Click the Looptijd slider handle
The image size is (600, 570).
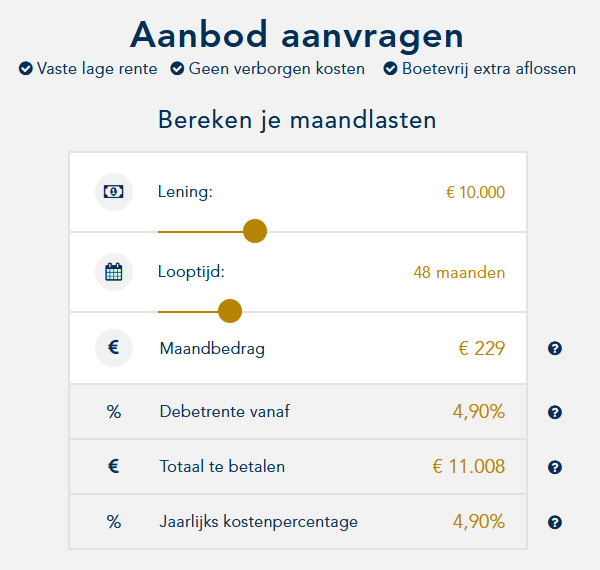pos(230,311)
